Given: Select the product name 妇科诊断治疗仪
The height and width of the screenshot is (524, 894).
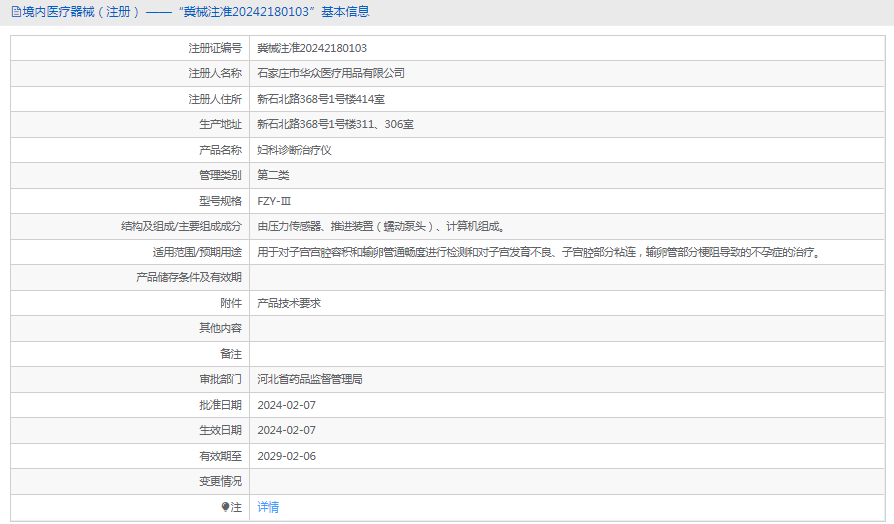Looking at the screenshot, I should coord(293,150).
